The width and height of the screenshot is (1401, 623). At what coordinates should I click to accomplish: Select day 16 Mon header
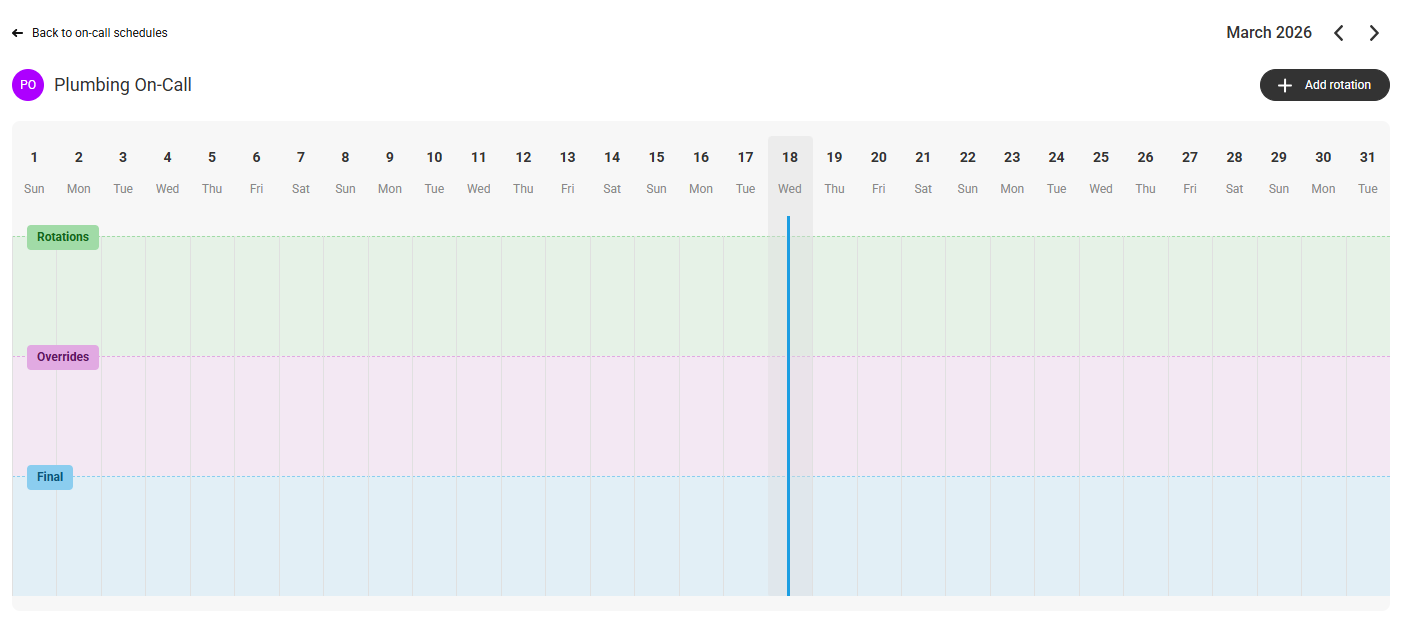pos(701,172)
